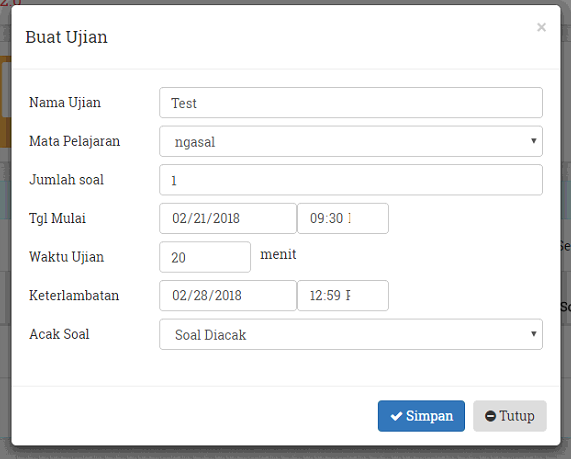Click the Mata Pelajaran label

pos(74,141)
